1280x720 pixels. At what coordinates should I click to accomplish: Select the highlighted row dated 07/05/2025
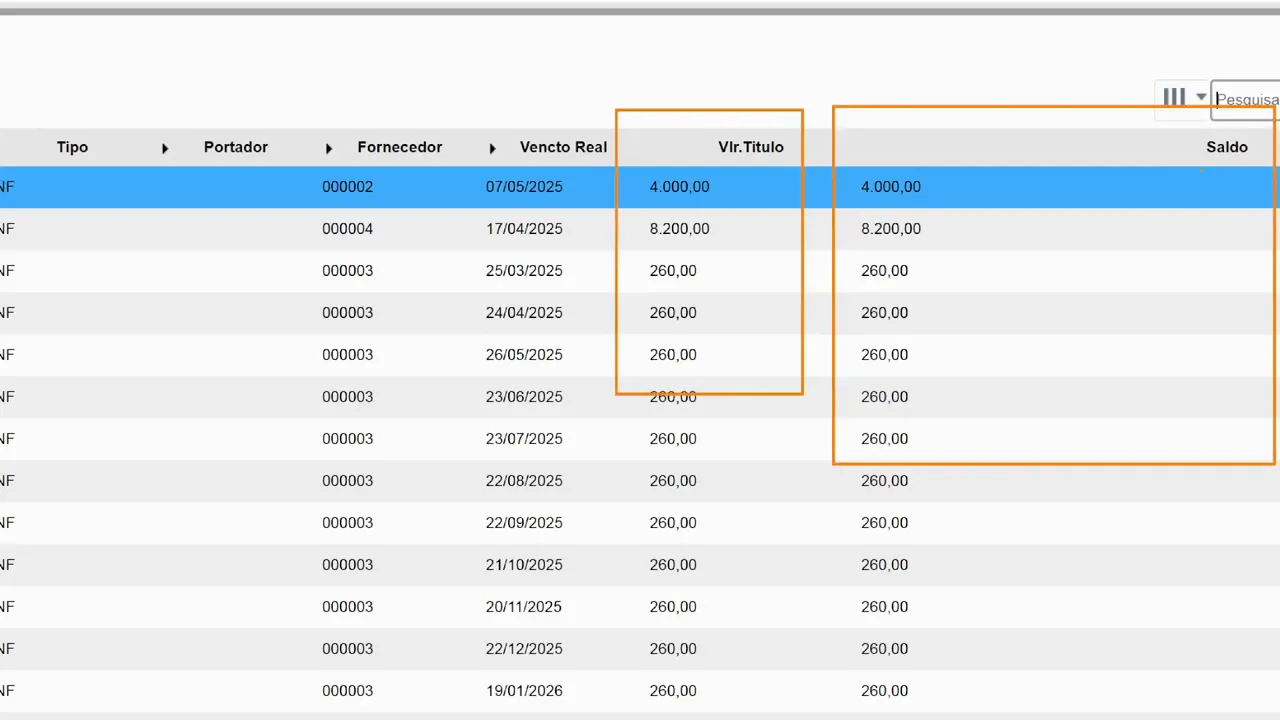pos(524,187)
